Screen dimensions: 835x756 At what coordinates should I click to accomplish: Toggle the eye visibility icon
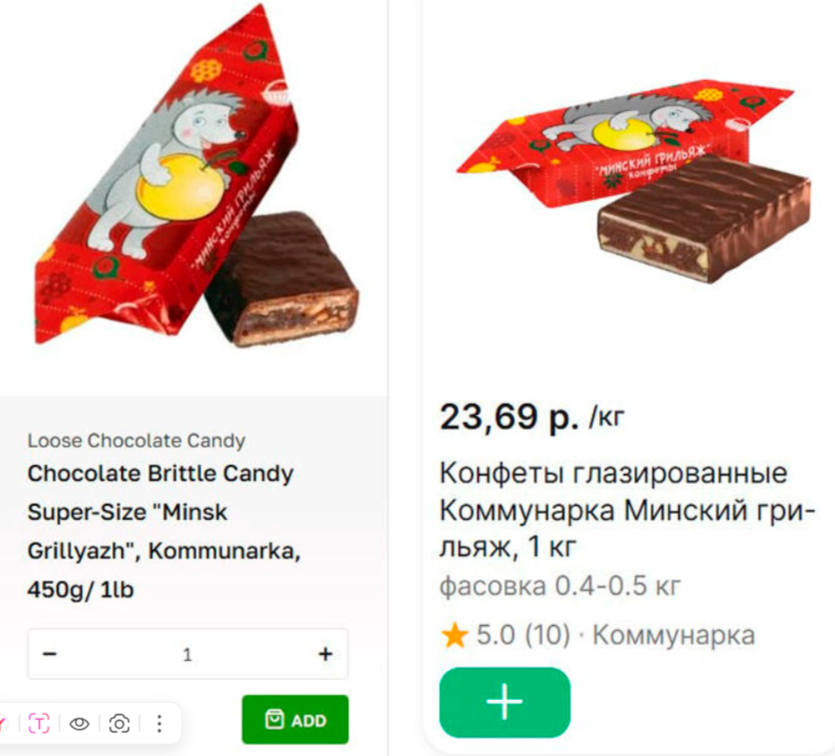[79, 724]
